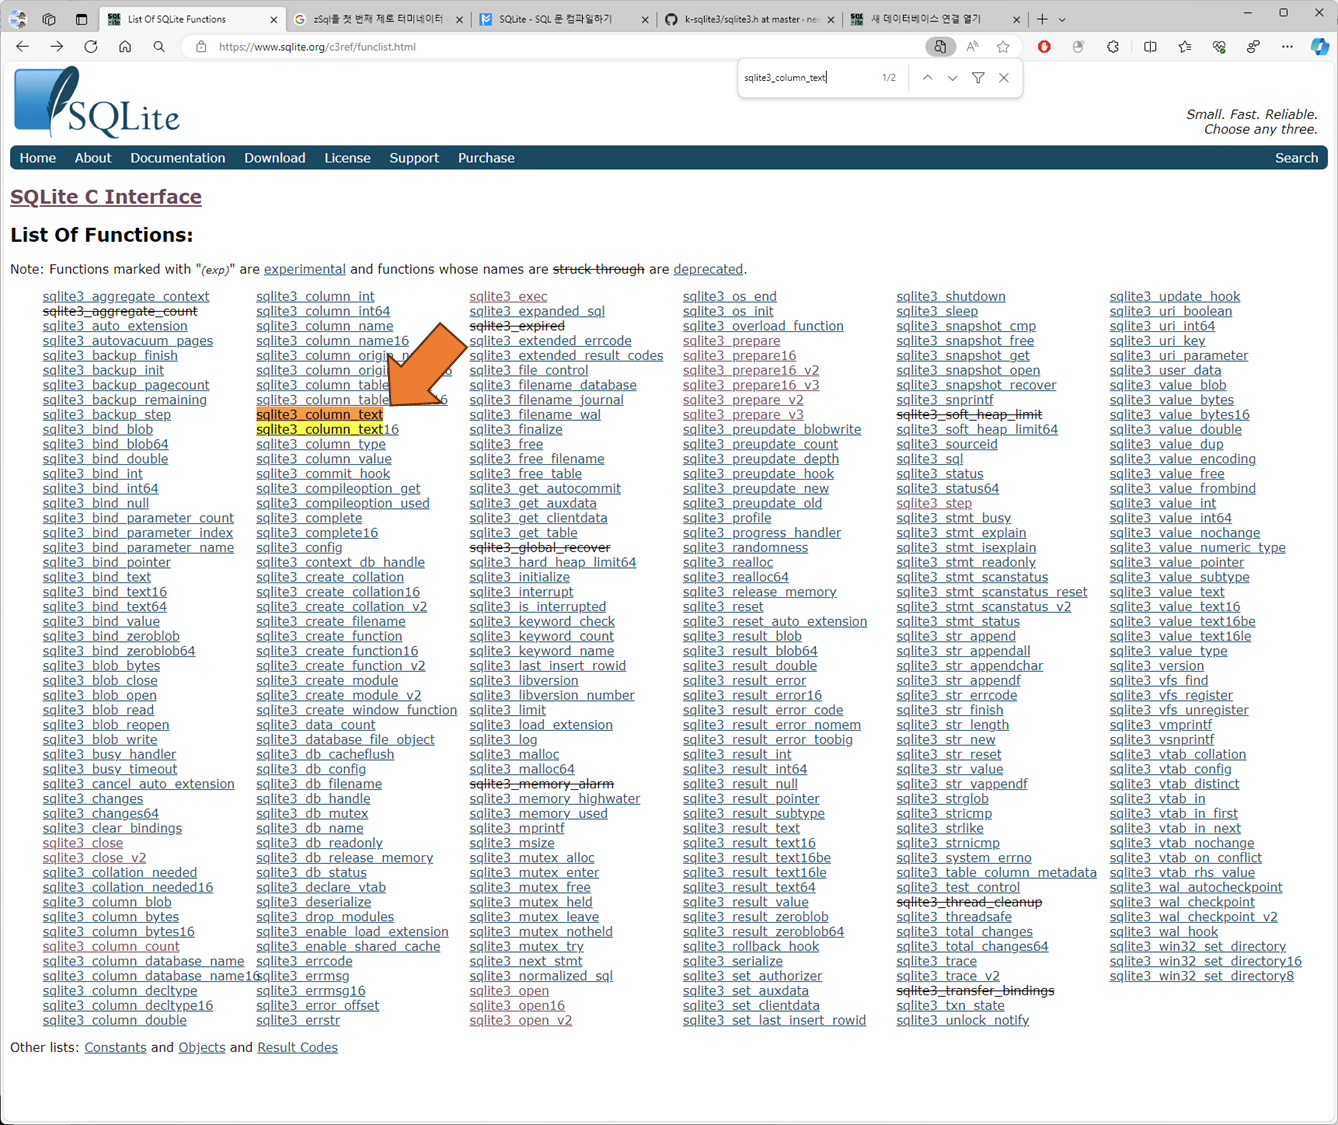The height and width of the screenshot is (1125, 1338).
Task: Open browser settings and more menu
Action: coord(1287,47)
